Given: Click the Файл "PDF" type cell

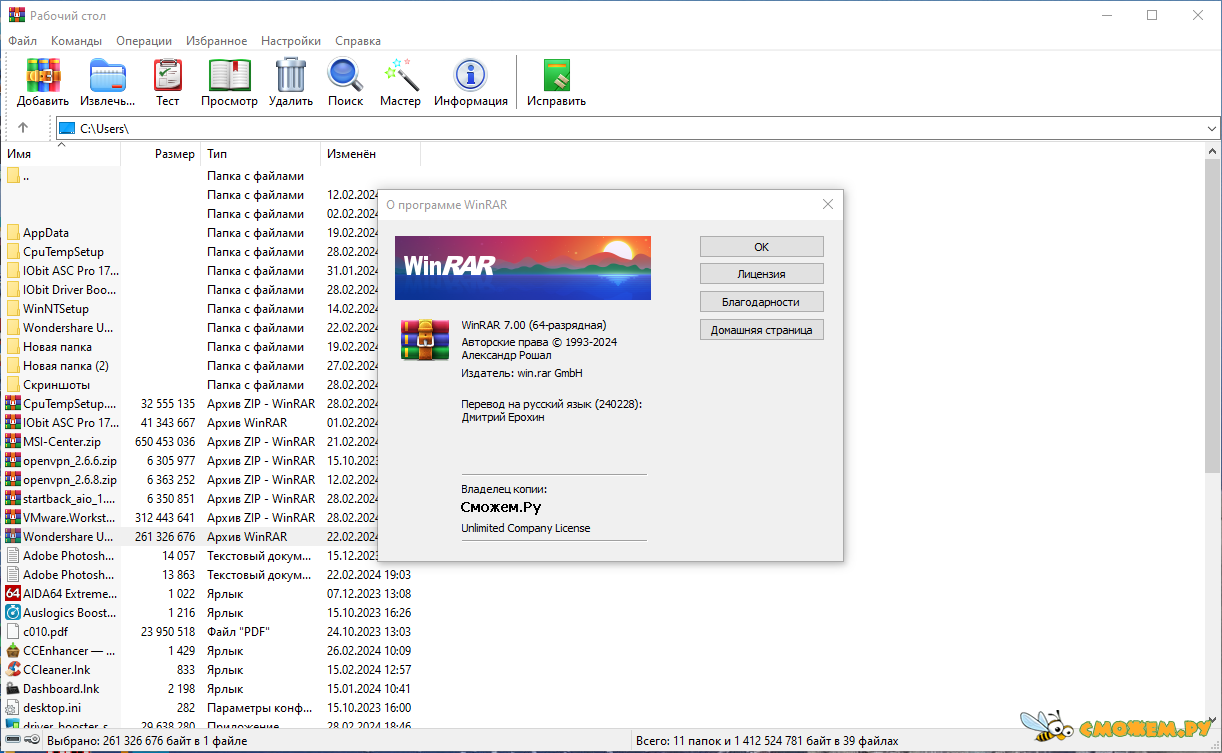Looking at the screenshot, I should tap(239, 632).
